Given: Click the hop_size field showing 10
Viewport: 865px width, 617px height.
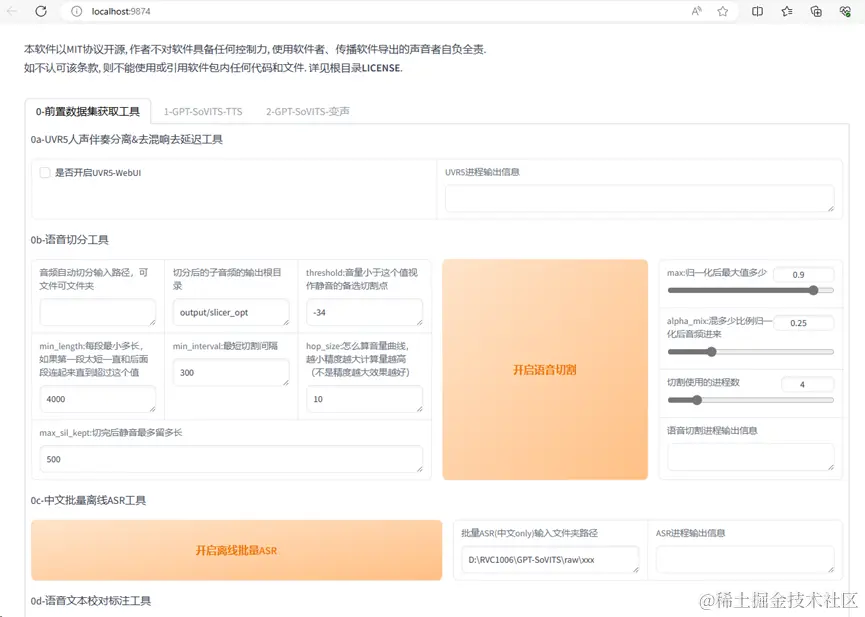Looking at the screenshot, I should pyautogui.click(x=364, y=399).
